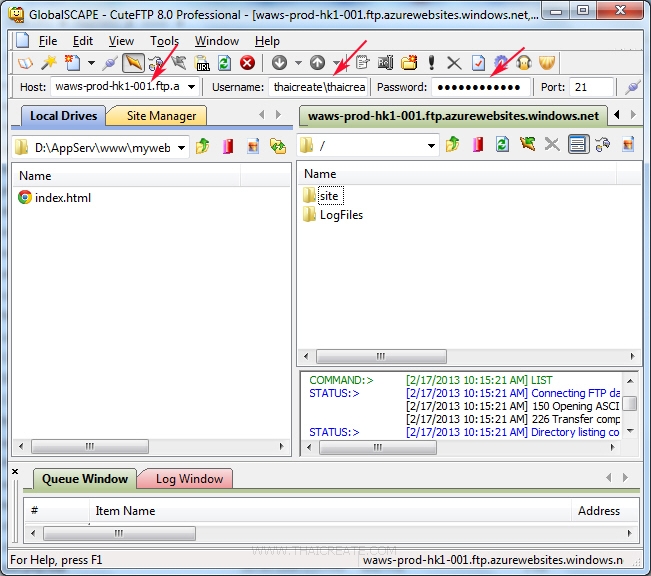Create a new document from main toolbar
This screenshot has height=576, width=651.
point(72,63)
